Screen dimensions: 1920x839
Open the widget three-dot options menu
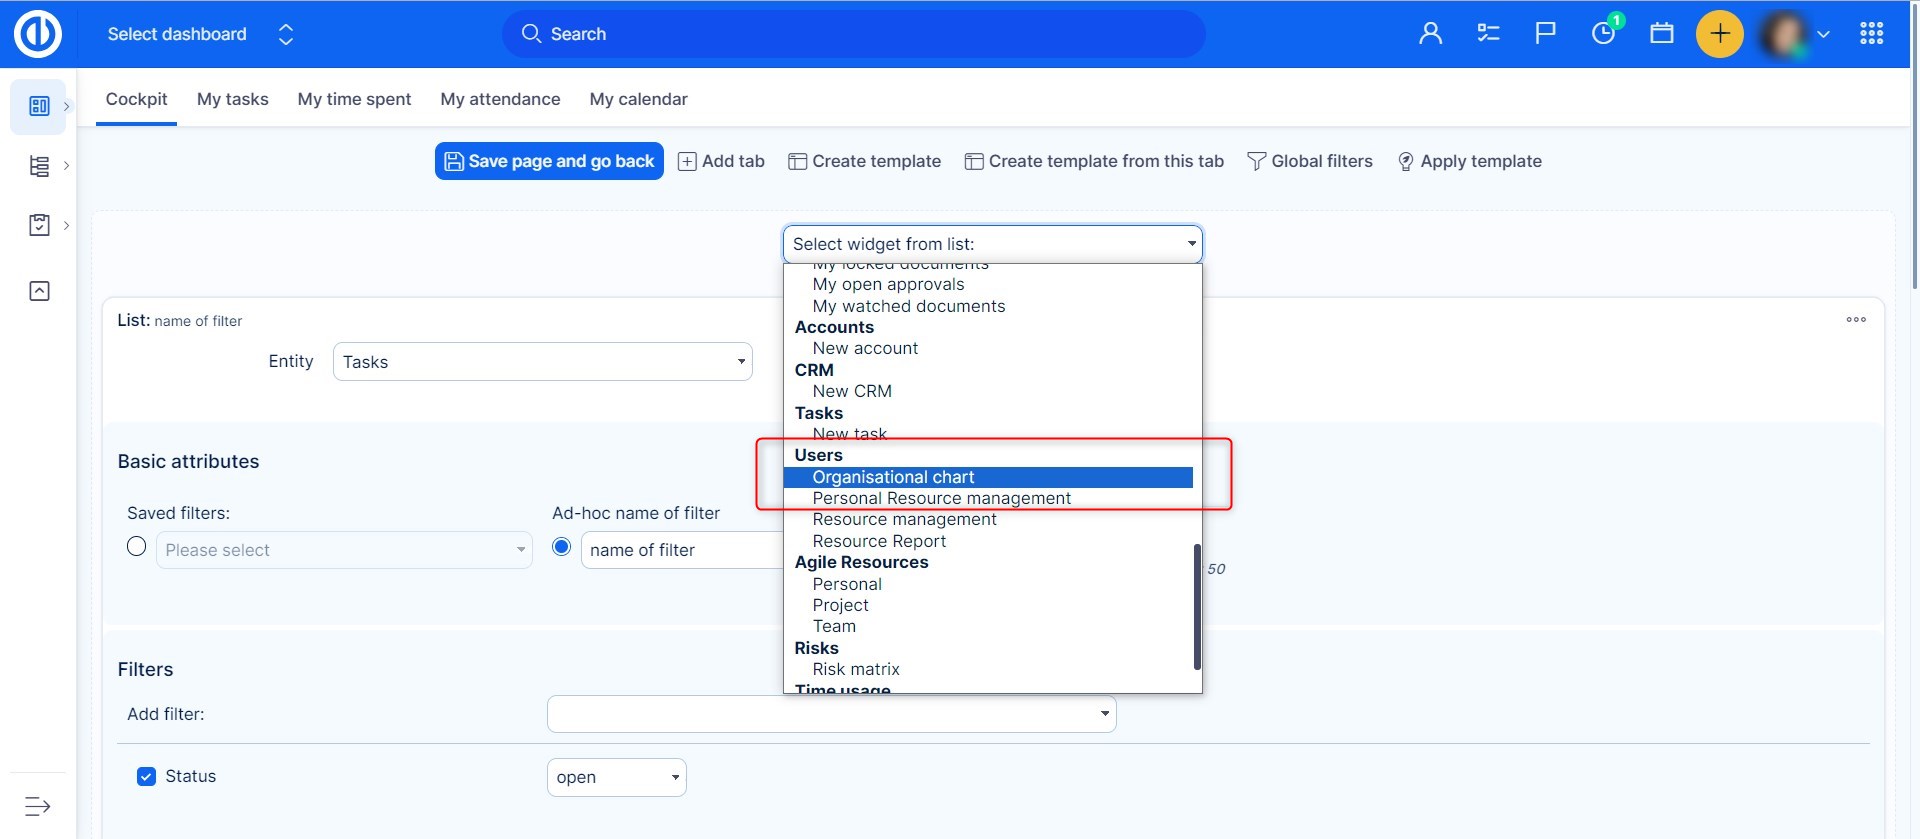pos(1856,320)
